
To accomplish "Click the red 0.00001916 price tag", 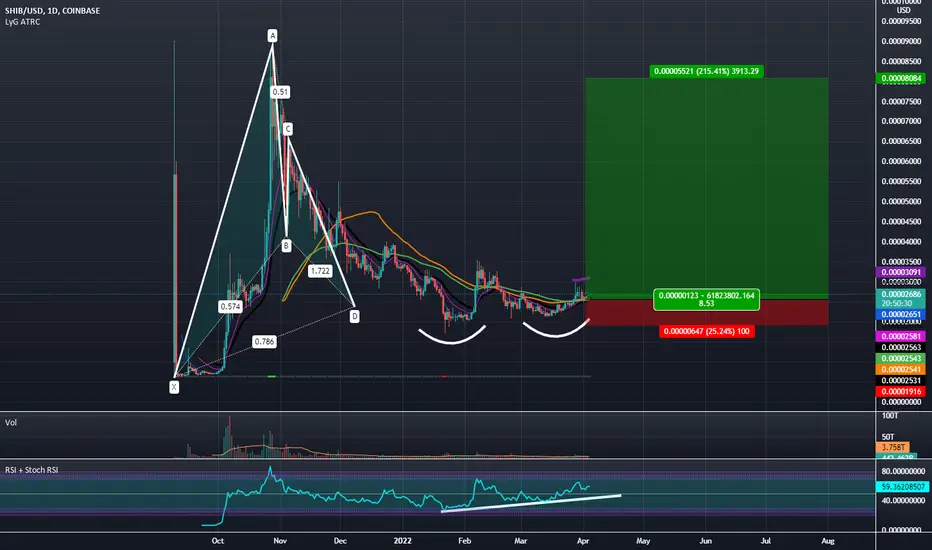I will [901, 391].
